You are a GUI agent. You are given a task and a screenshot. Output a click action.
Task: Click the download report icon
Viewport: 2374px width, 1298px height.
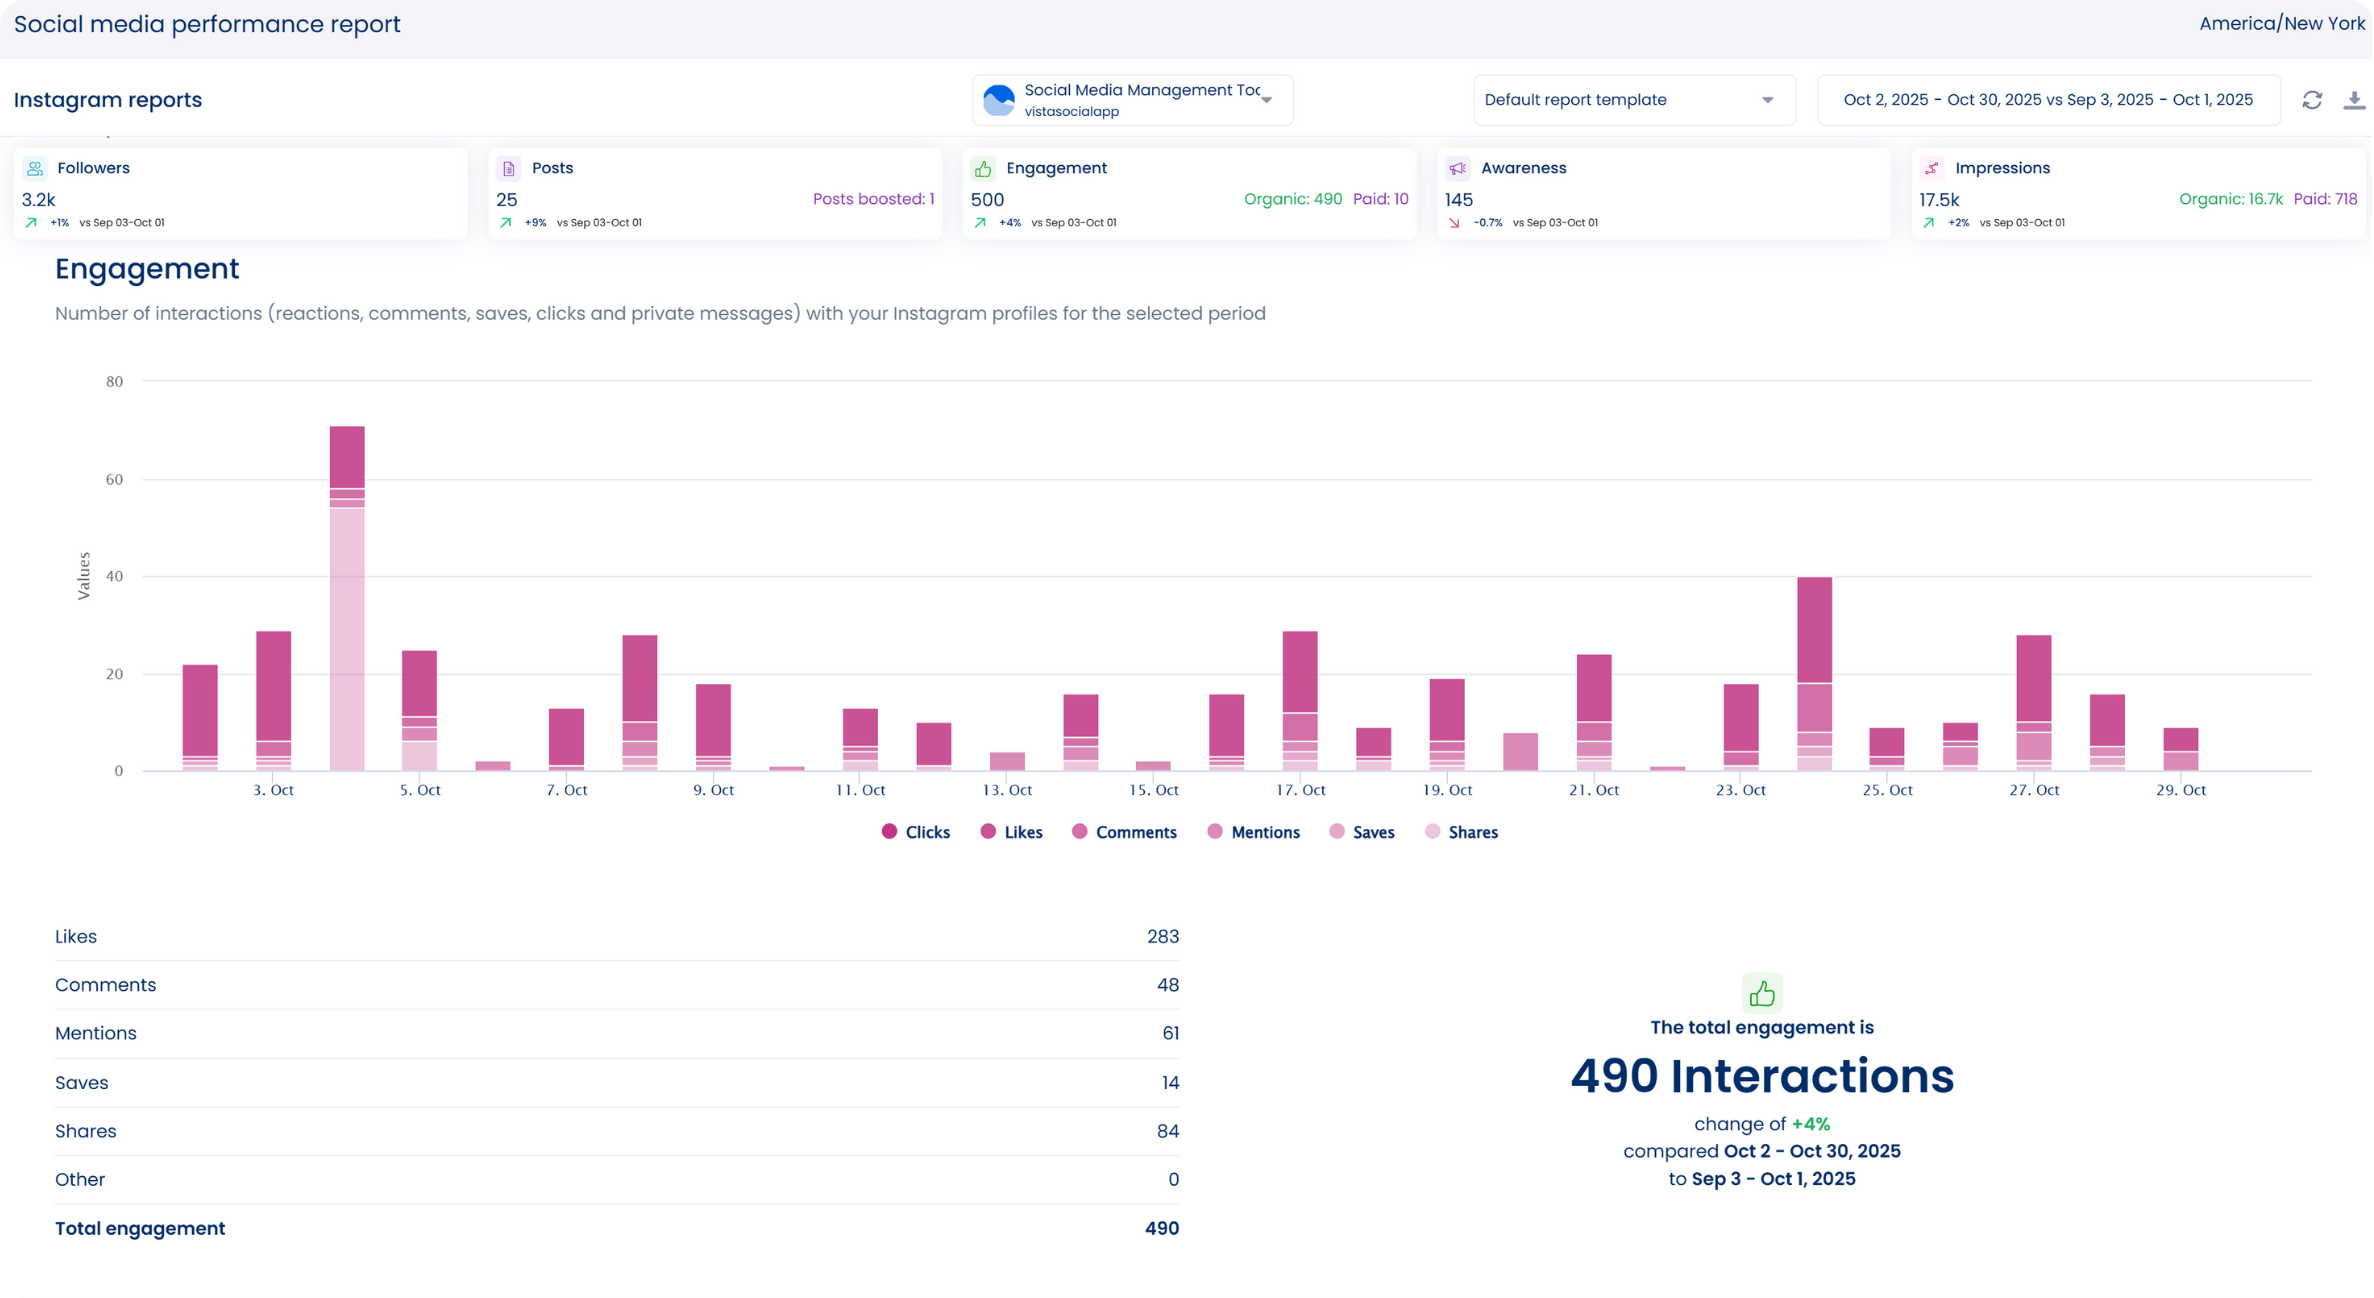click(2353, 100)
